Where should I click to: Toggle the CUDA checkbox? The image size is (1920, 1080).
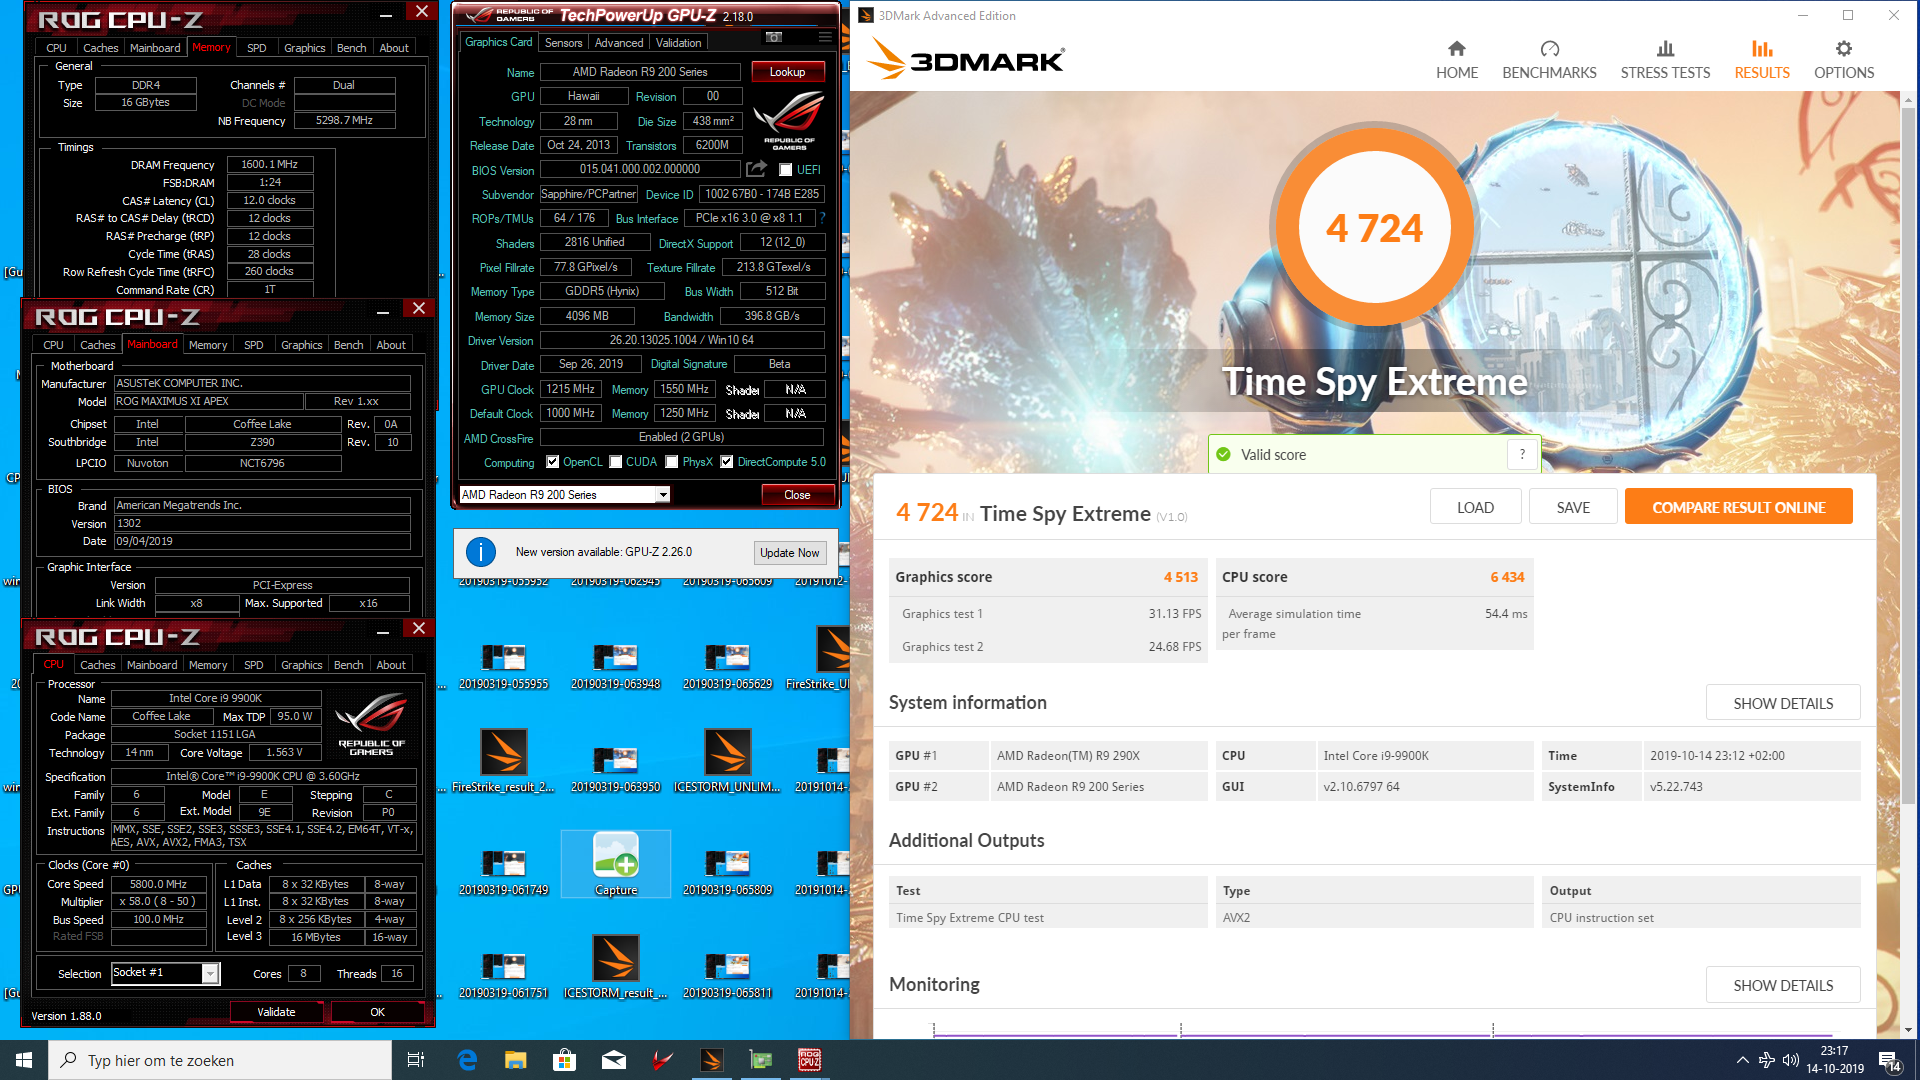[616, 462]
